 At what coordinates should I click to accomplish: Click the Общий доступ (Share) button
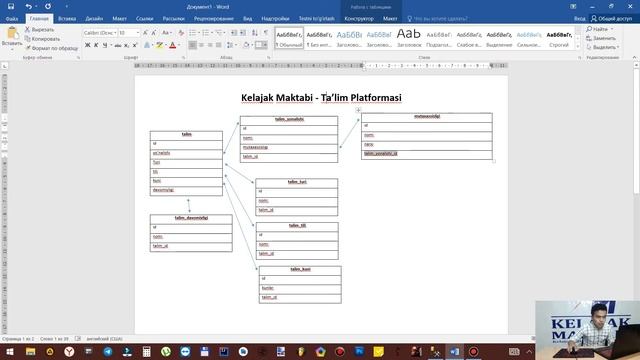pyautogui.click(x=611, y=19)
